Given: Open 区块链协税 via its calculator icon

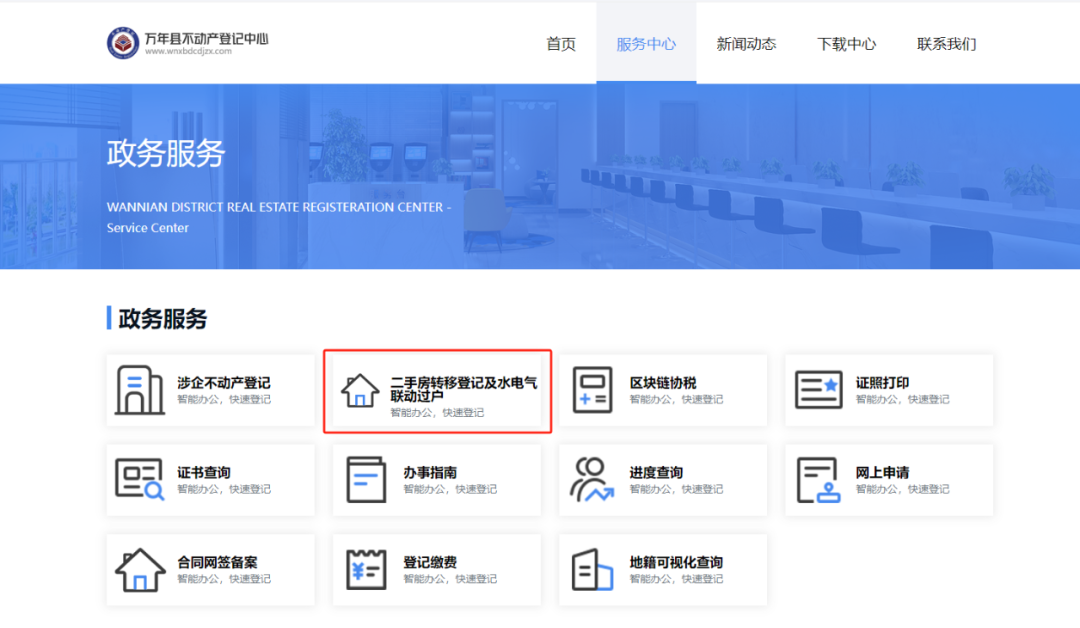Looking at the screenshot, I should [x=594, y=390].
